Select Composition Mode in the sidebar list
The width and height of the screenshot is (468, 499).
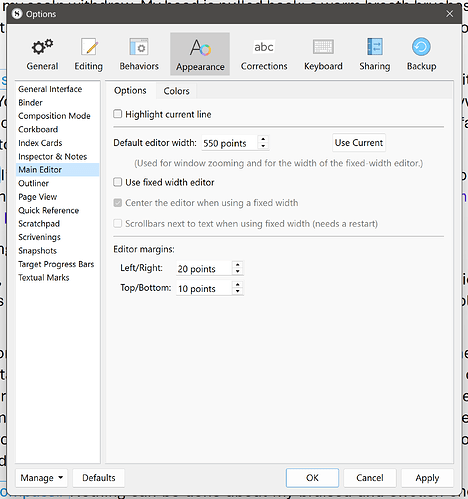(x=54, y=116)
